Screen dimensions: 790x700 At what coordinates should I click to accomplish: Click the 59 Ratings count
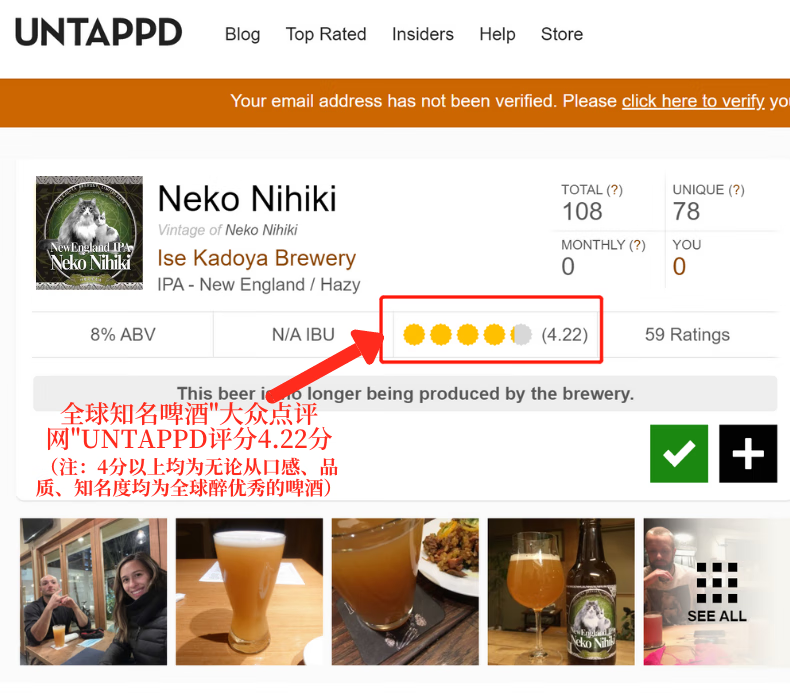pyautogui.click(x=687, y=335)
